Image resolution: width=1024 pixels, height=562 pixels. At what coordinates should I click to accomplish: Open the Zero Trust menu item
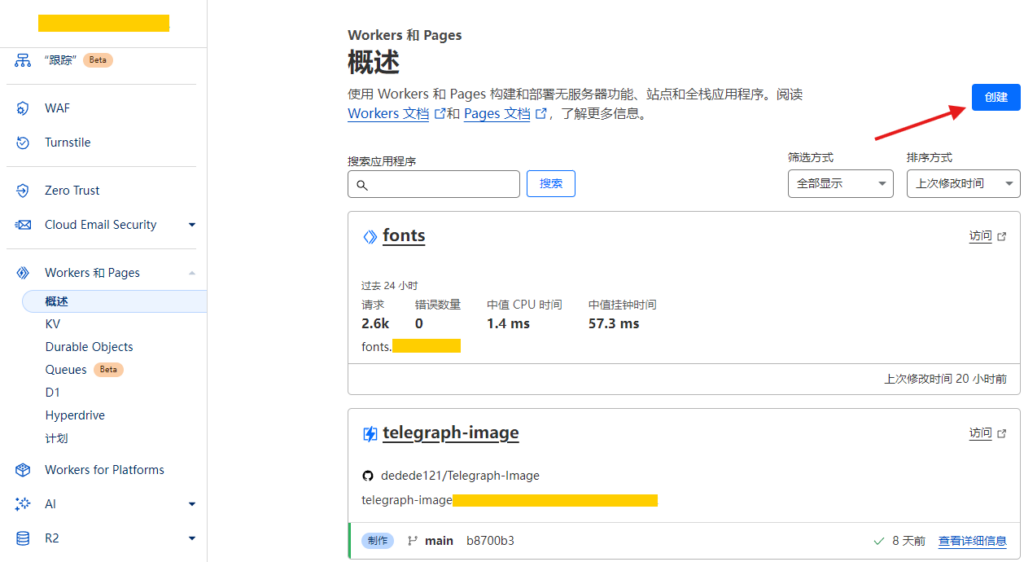(x=72, y=191)
